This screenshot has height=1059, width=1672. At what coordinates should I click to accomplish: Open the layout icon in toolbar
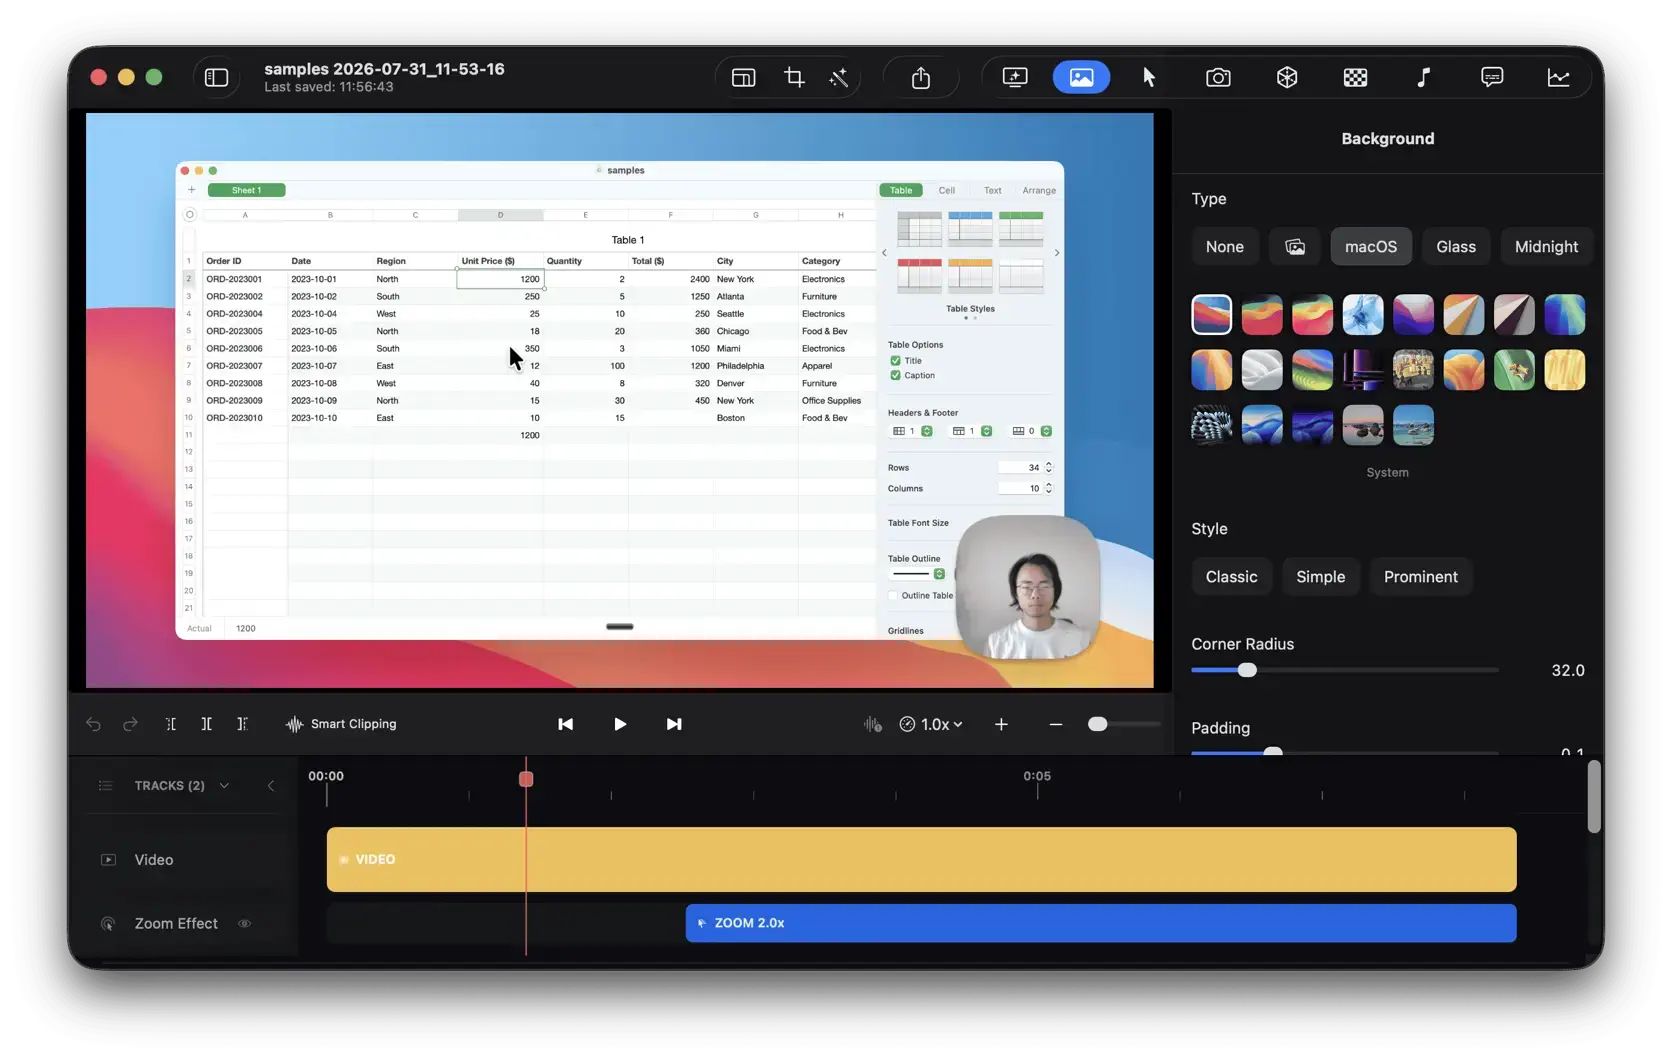743,77
